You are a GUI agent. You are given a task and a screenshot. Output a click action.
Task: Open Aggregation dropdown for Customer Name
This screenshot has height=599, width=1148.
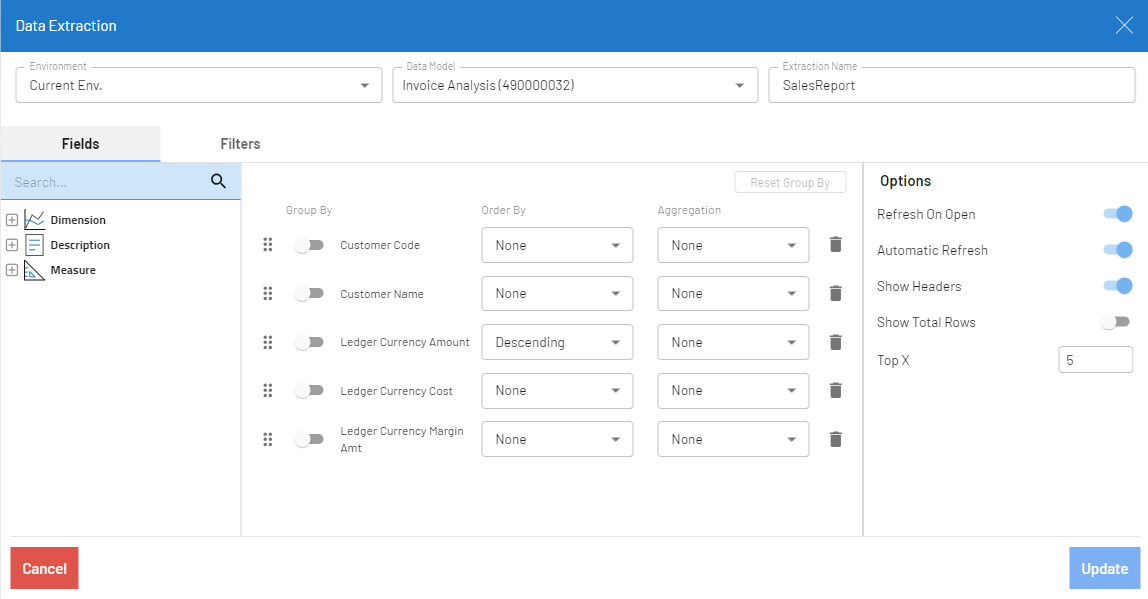point(733,294)
